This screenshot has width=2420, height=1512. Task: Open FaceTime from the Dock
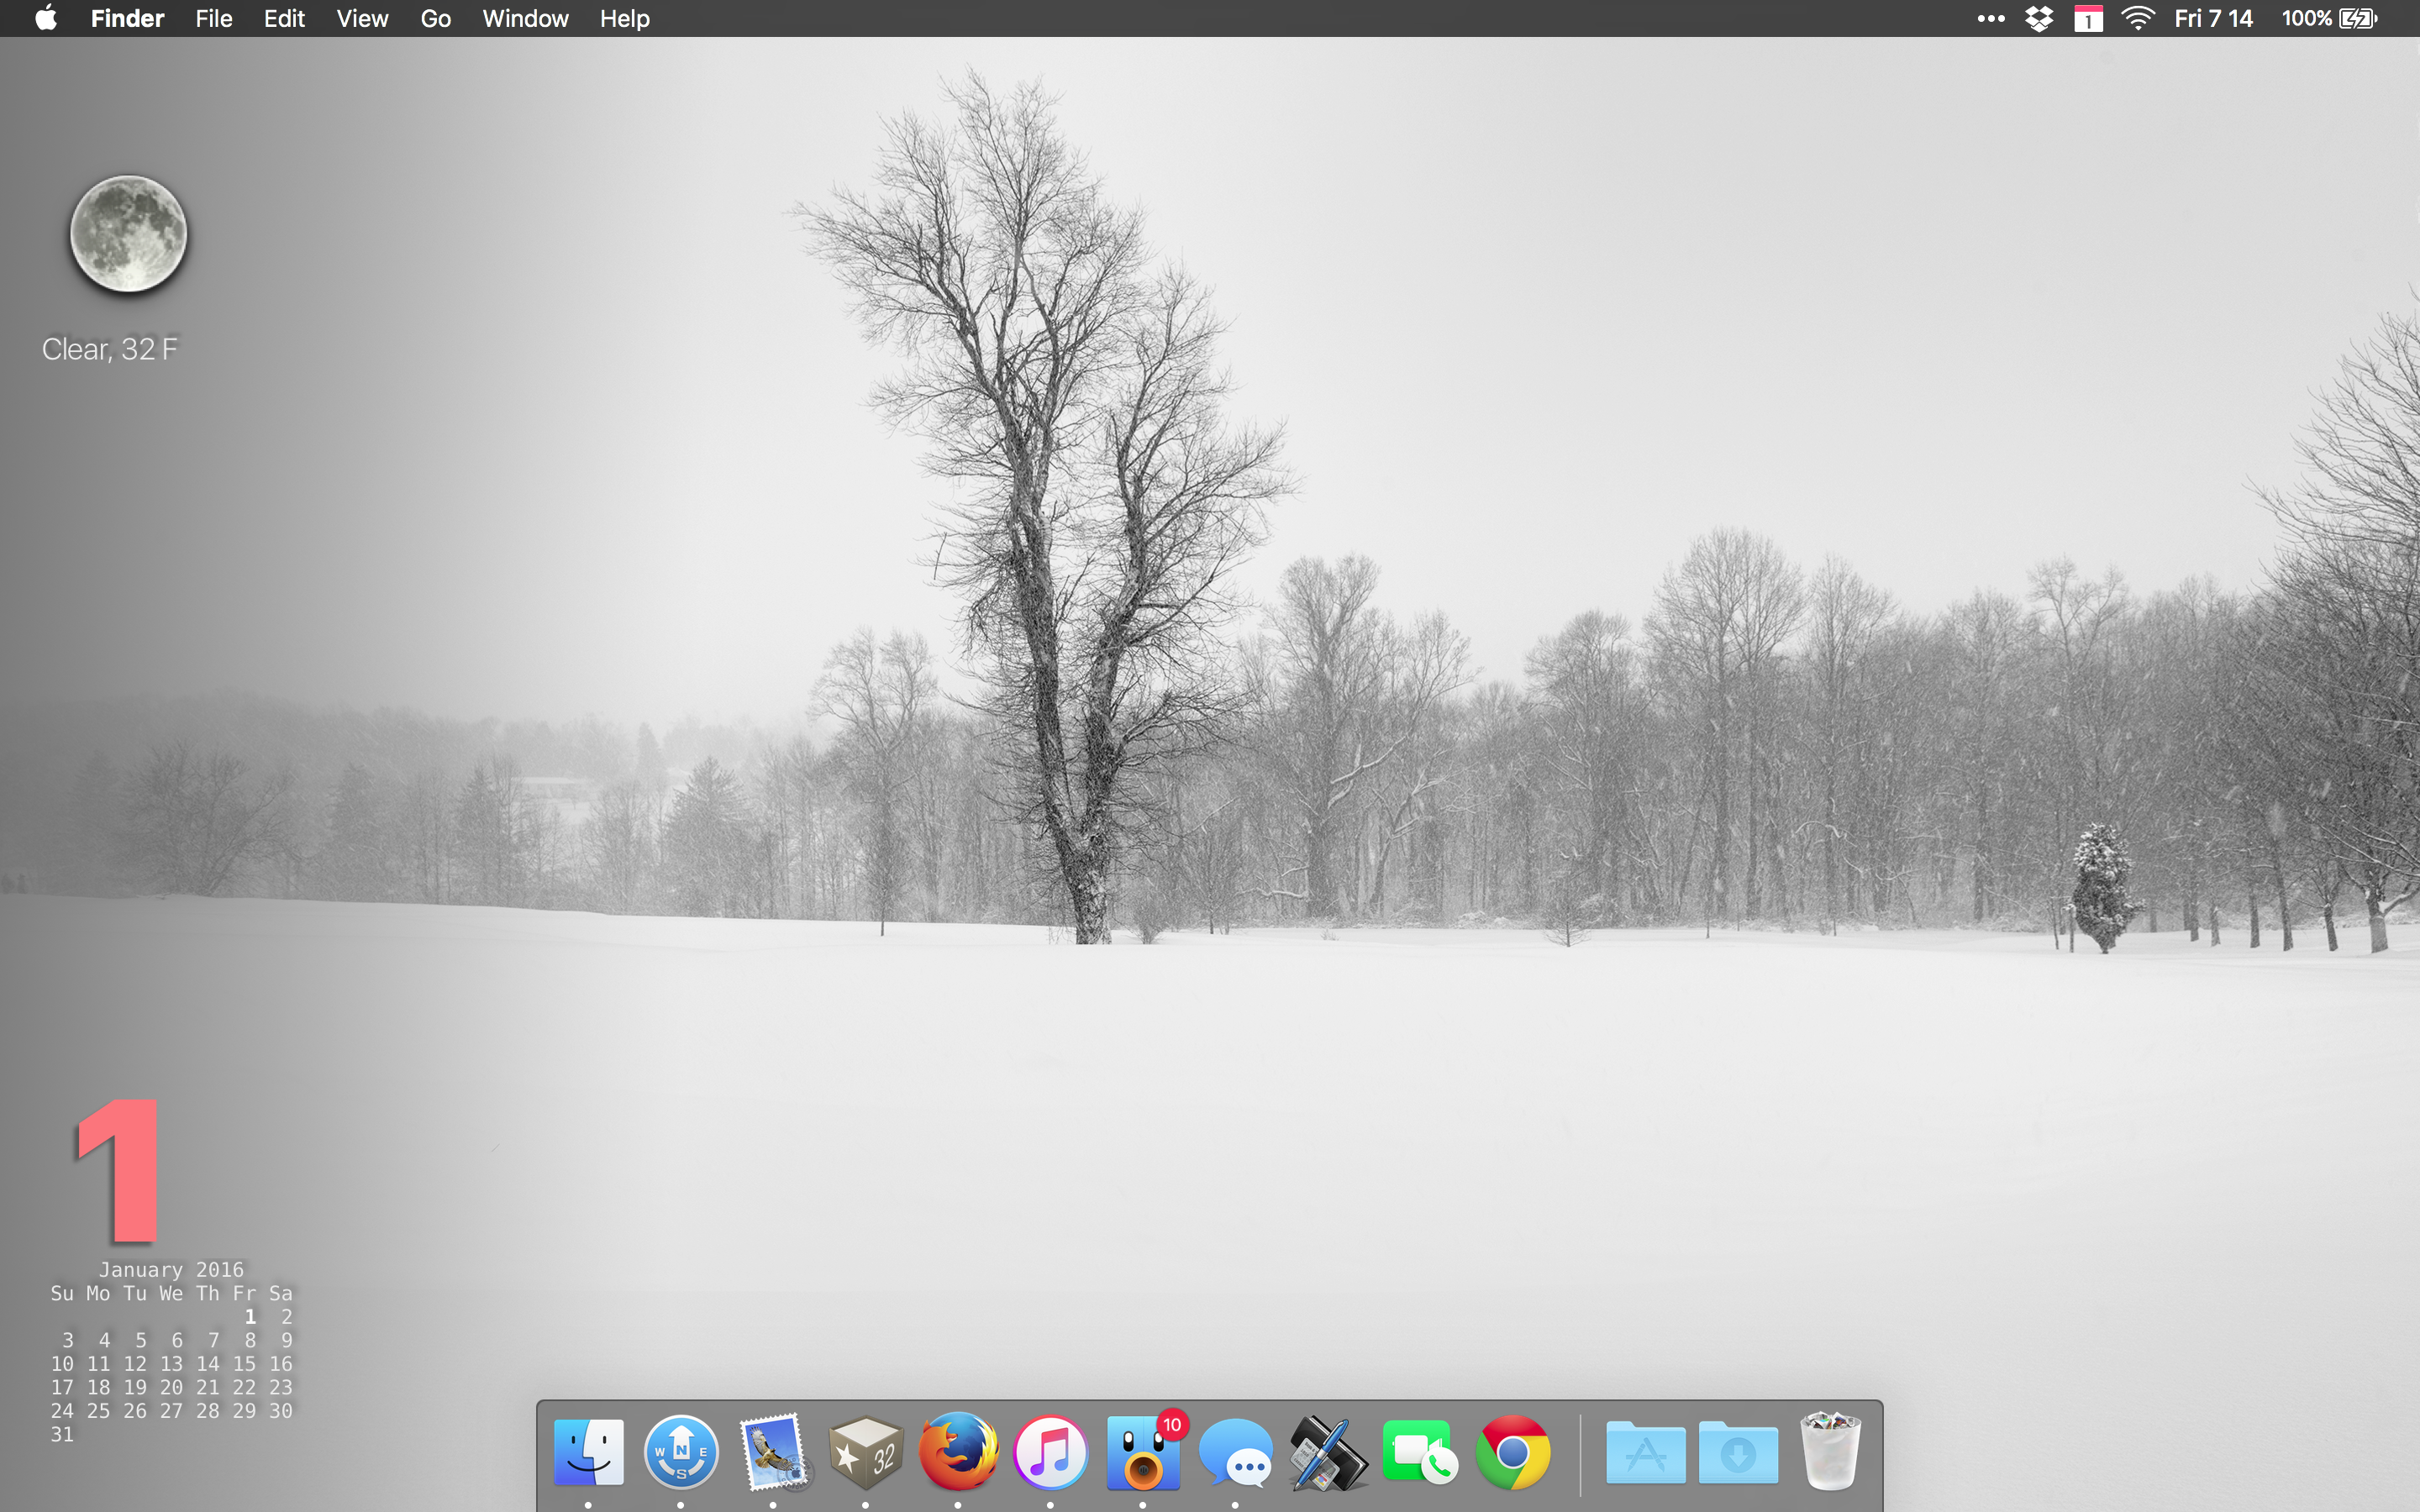pyautogui.click(x=1419, y=1452)
